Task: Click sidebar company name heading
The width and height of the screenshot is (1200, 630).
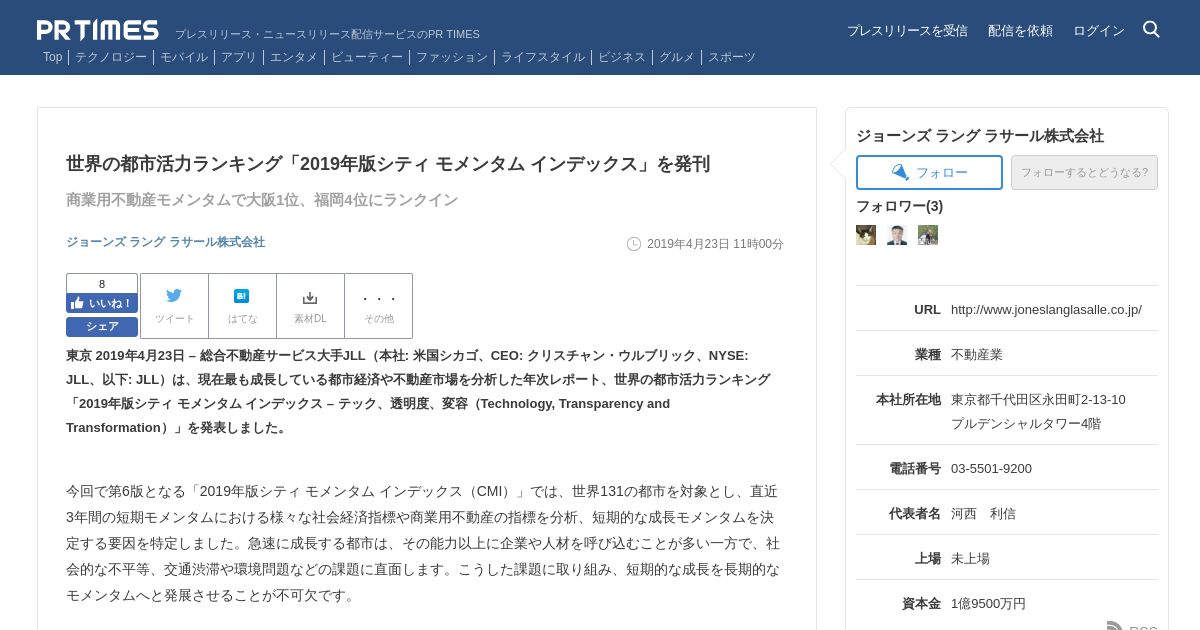Action: (x=980, y=135)
